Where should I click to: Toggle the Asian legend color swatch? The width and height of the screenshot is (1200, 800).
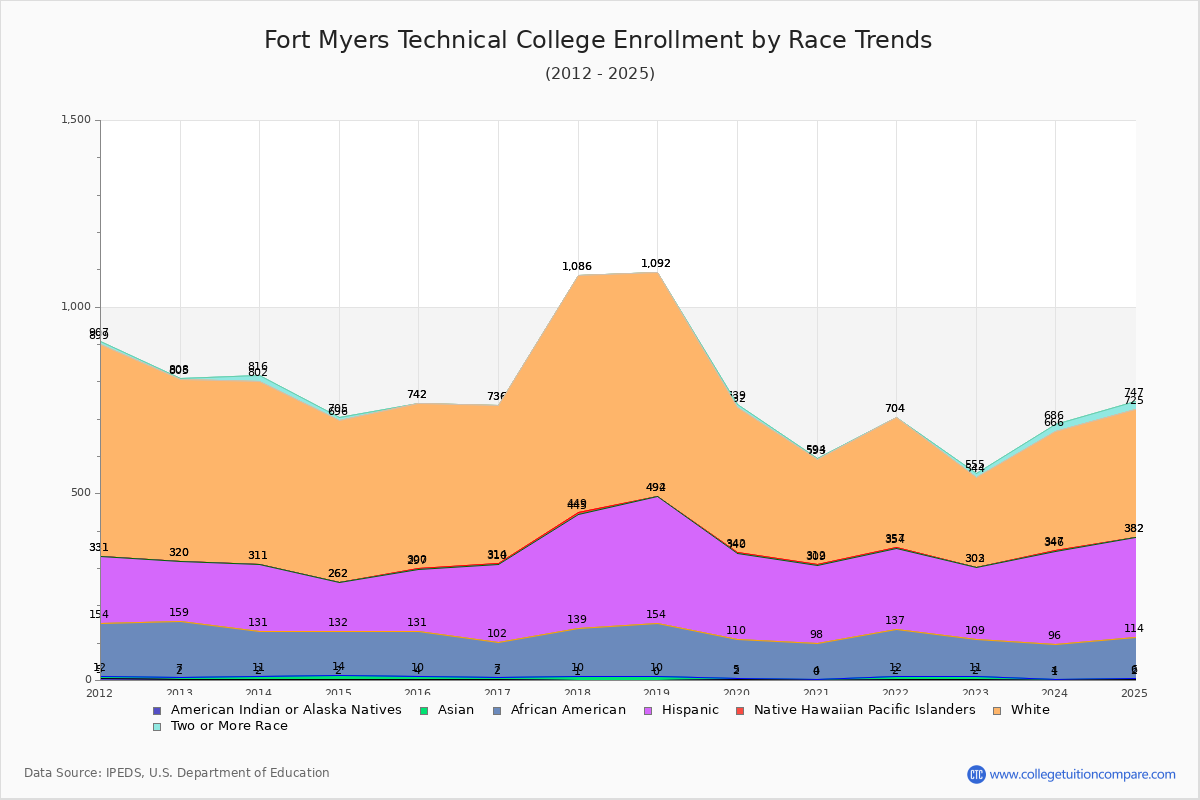424,710
